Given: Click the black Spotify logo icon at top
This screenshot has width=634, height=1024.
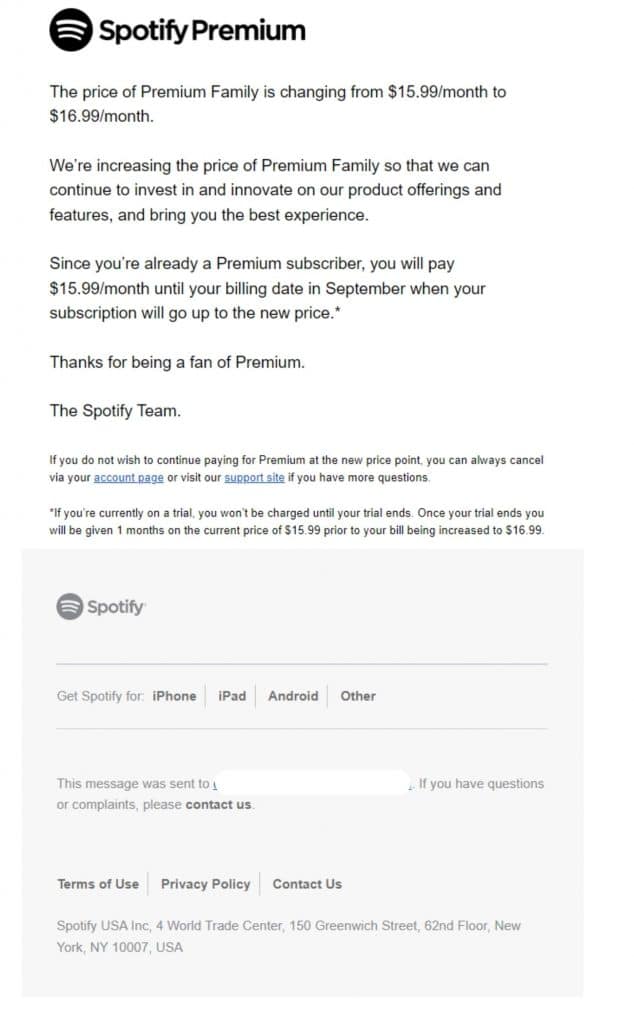Looking at the screenshot, I should (71, 30).
